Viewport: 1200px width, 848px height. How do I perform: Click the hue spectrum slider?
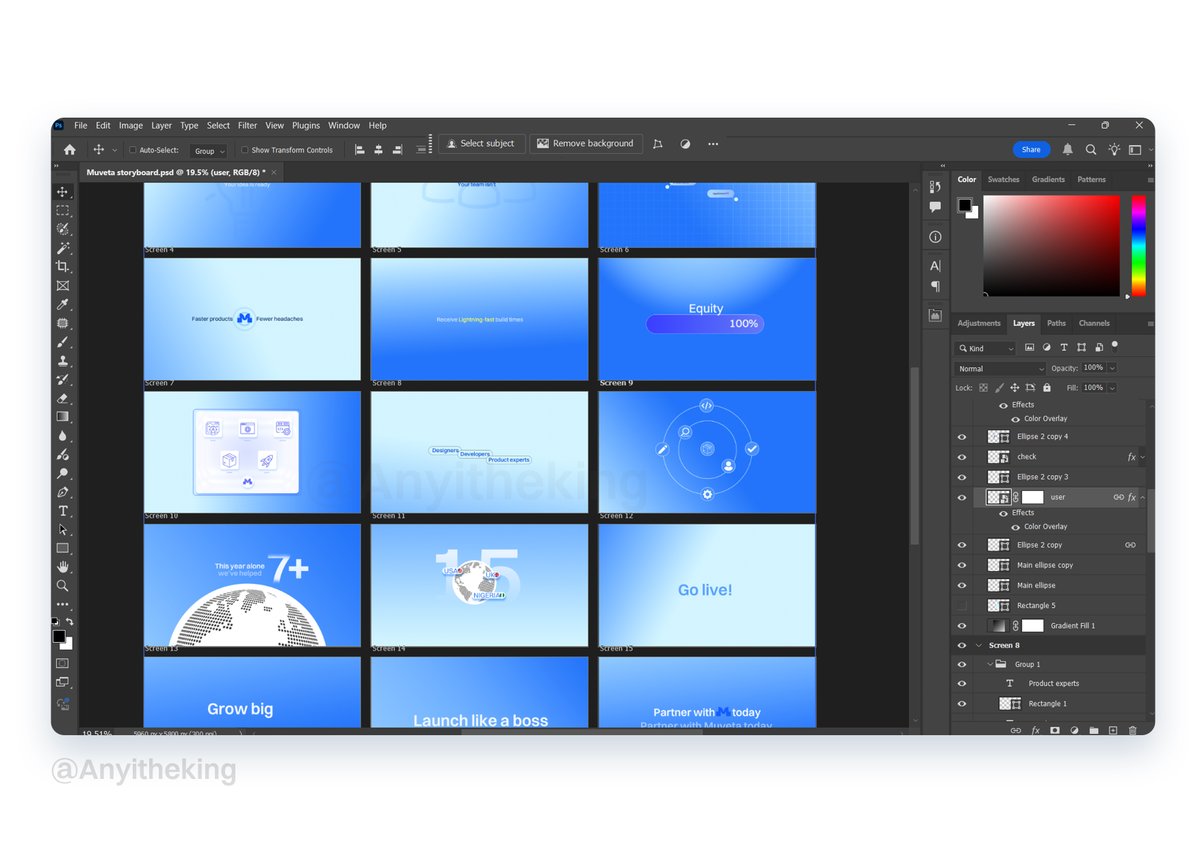tap(1138, 245)
